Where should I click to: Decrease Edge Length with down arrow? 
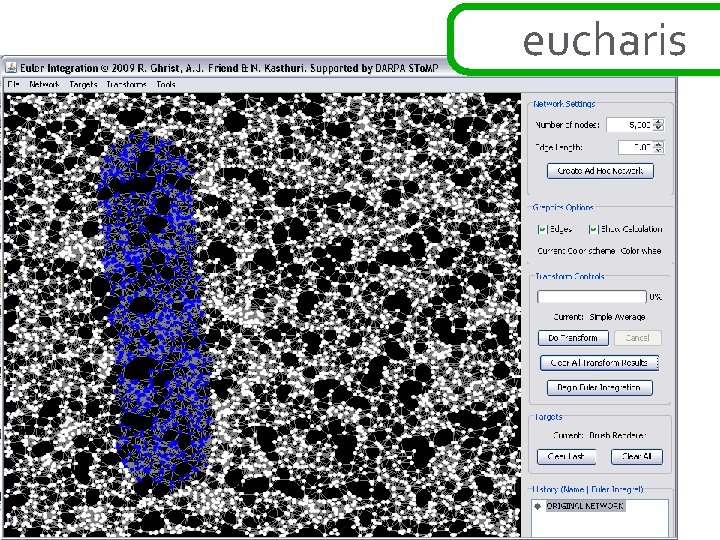coord(659,150)
